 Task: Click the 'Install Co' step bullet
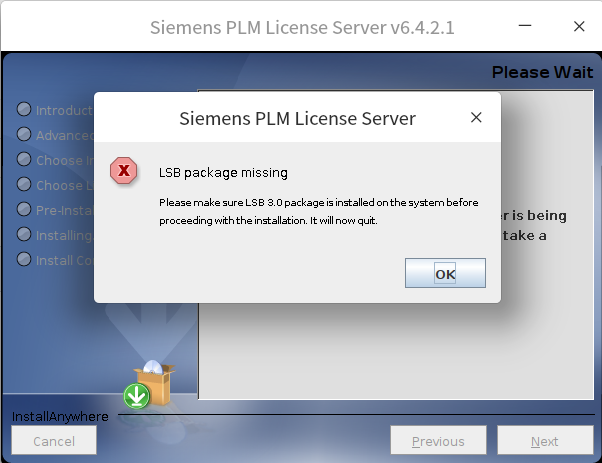click(x=24, y=260)
